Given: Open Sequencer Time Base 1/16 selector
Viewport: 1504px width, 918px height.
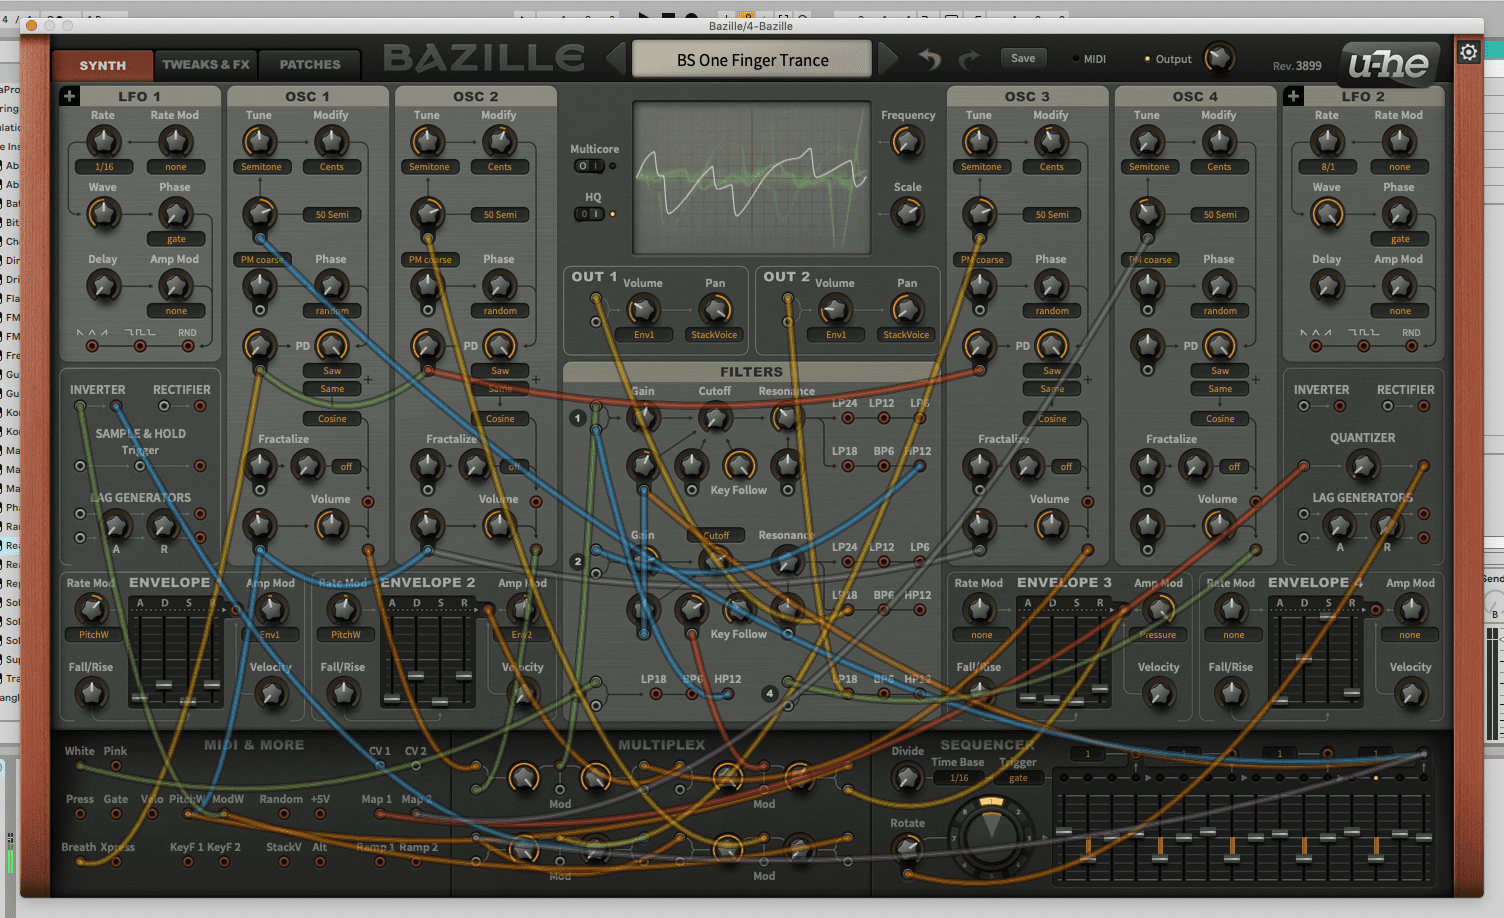Looking at the screenshot, I should (x=959, y=778).
